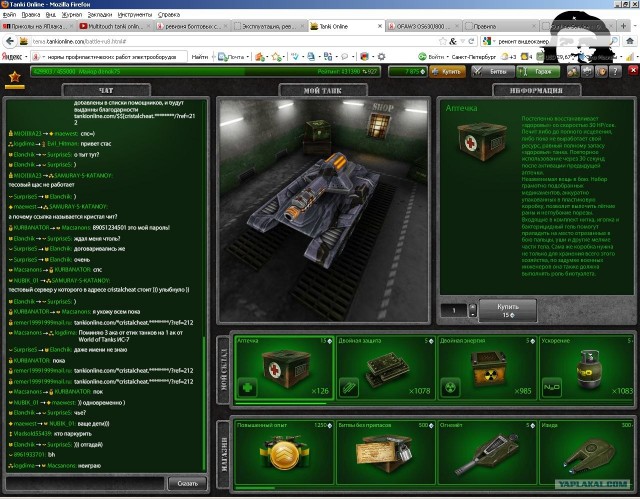
Task: Send chat message with Сказать button
Action: [x=188, y=483]
